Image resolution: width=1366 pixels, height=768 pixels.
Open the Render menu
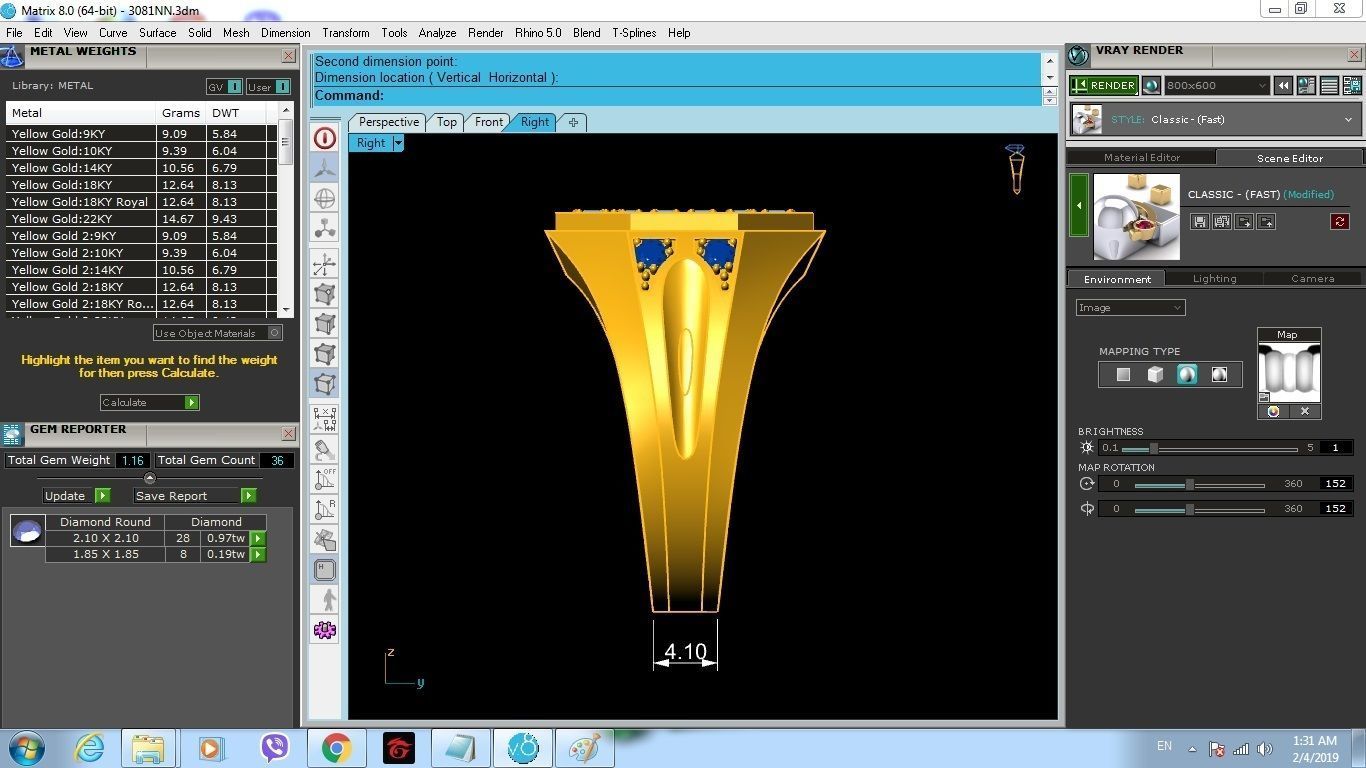coord(486,33)
